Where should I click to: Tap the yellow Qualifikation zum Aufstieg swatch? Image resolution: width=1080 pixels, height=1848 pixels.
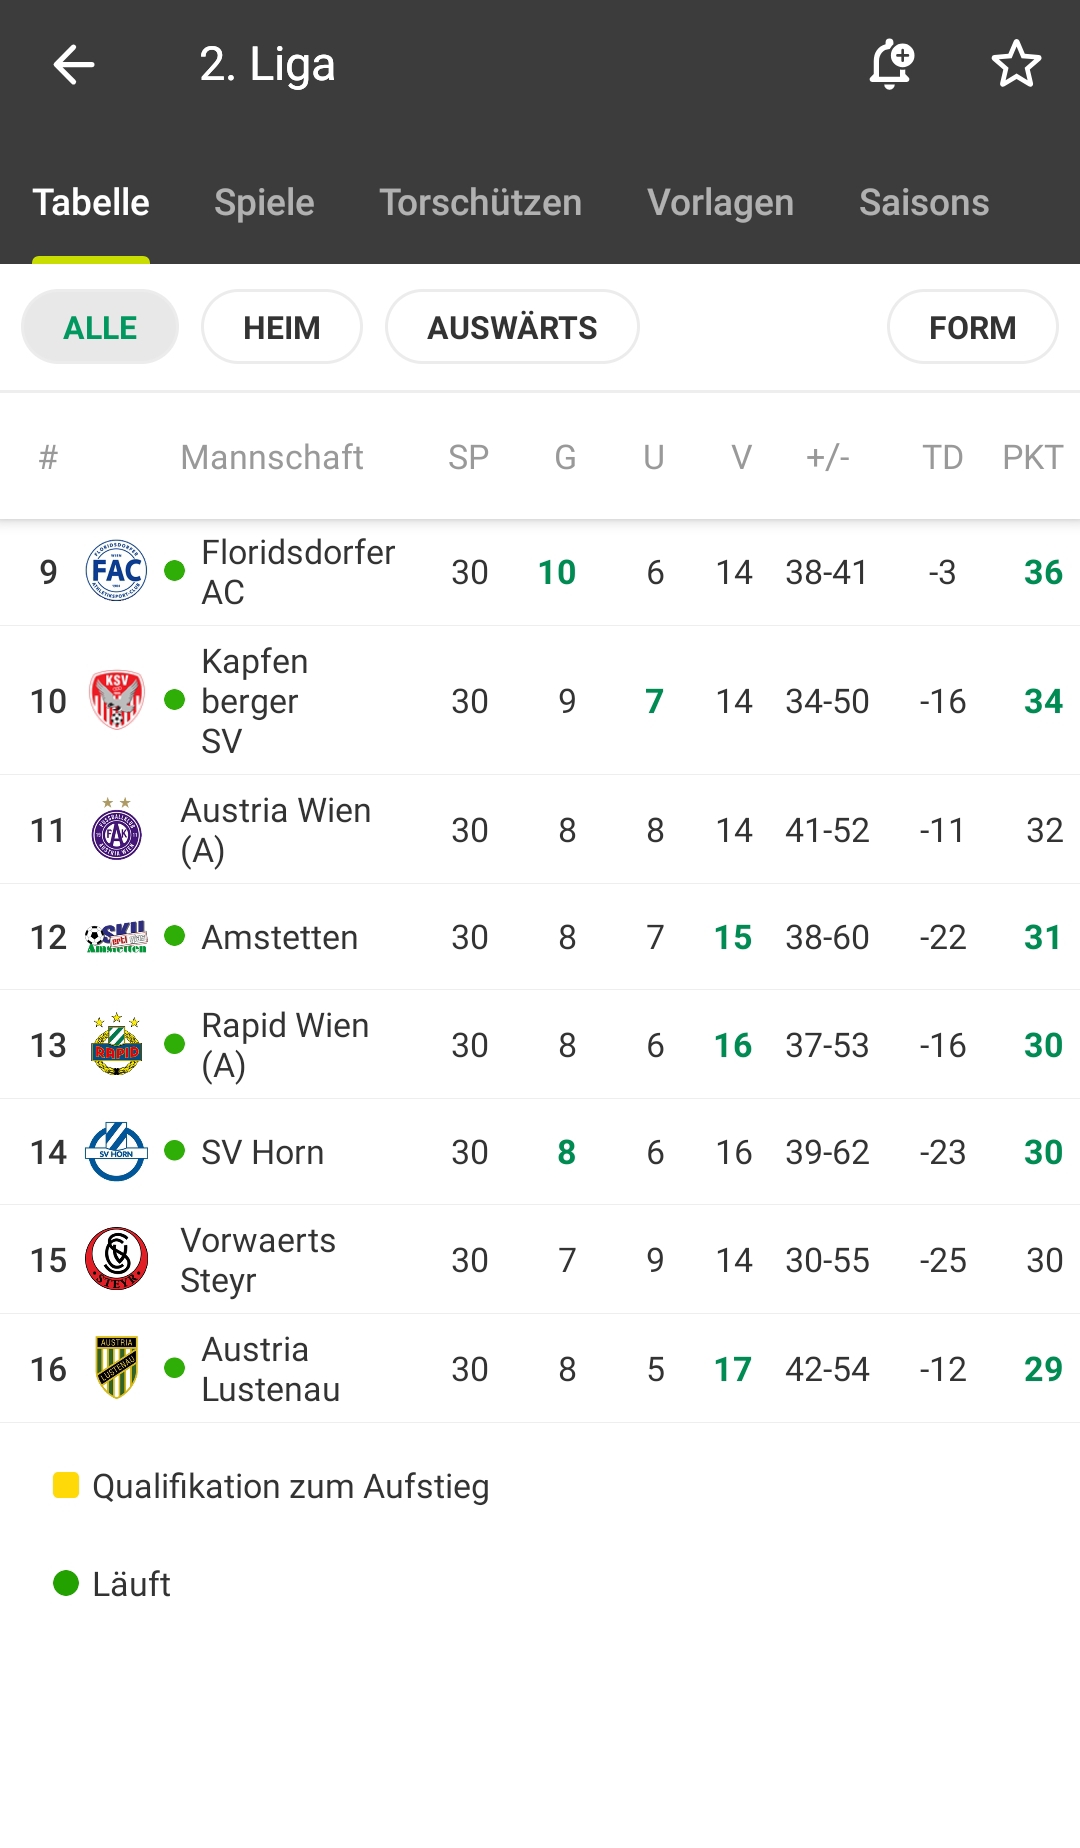(x=66, y=1485)
